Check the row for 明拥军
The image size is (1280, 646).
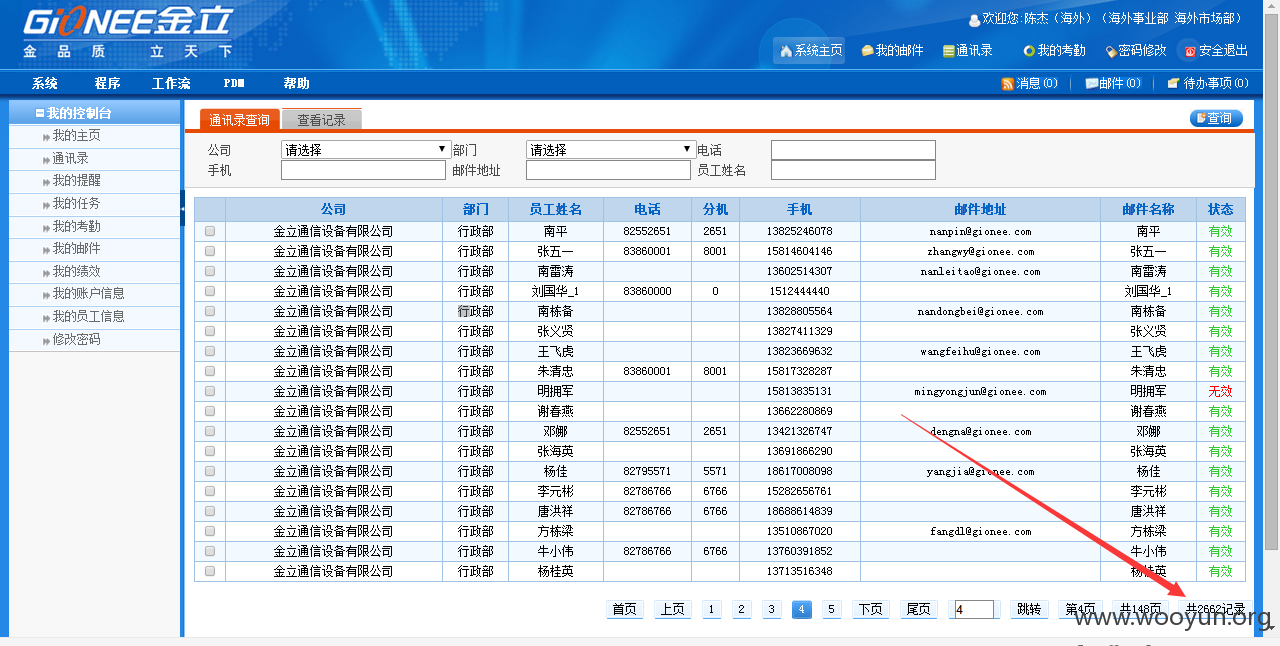pos(210,391)
